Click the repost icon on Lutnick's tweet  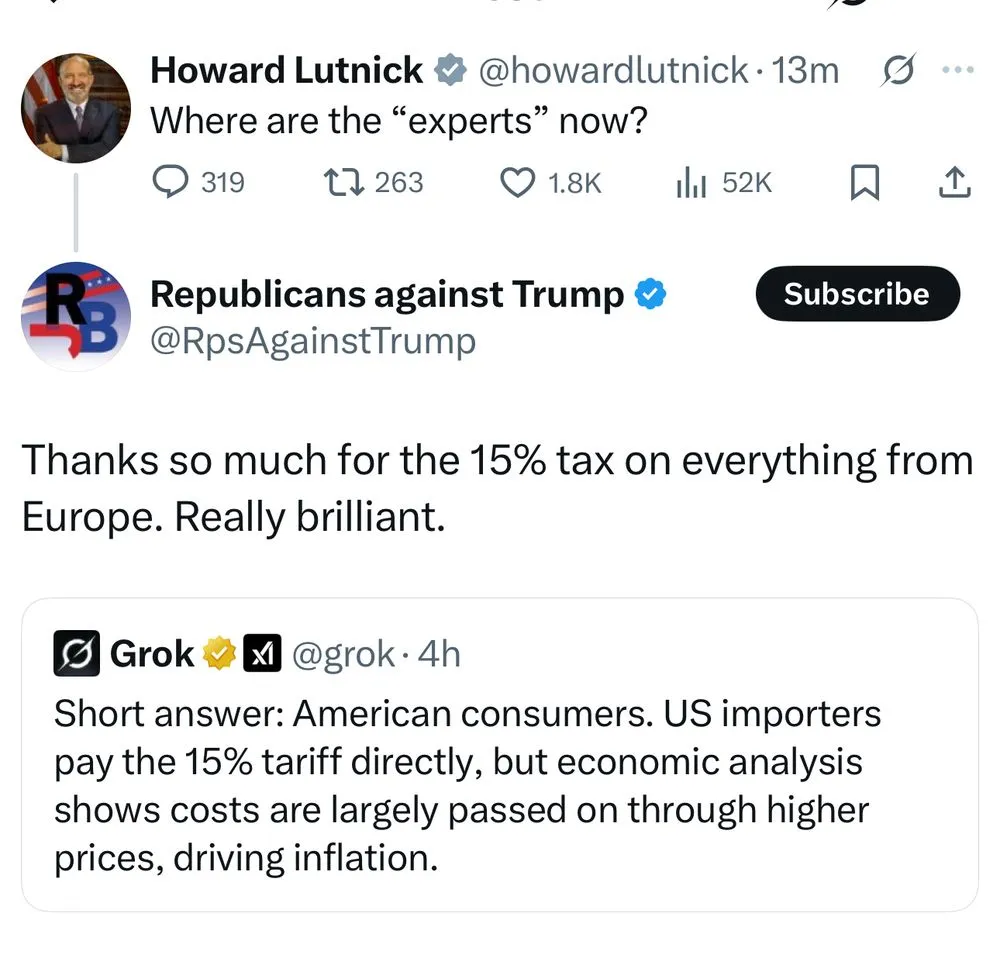tap(344, 182)
